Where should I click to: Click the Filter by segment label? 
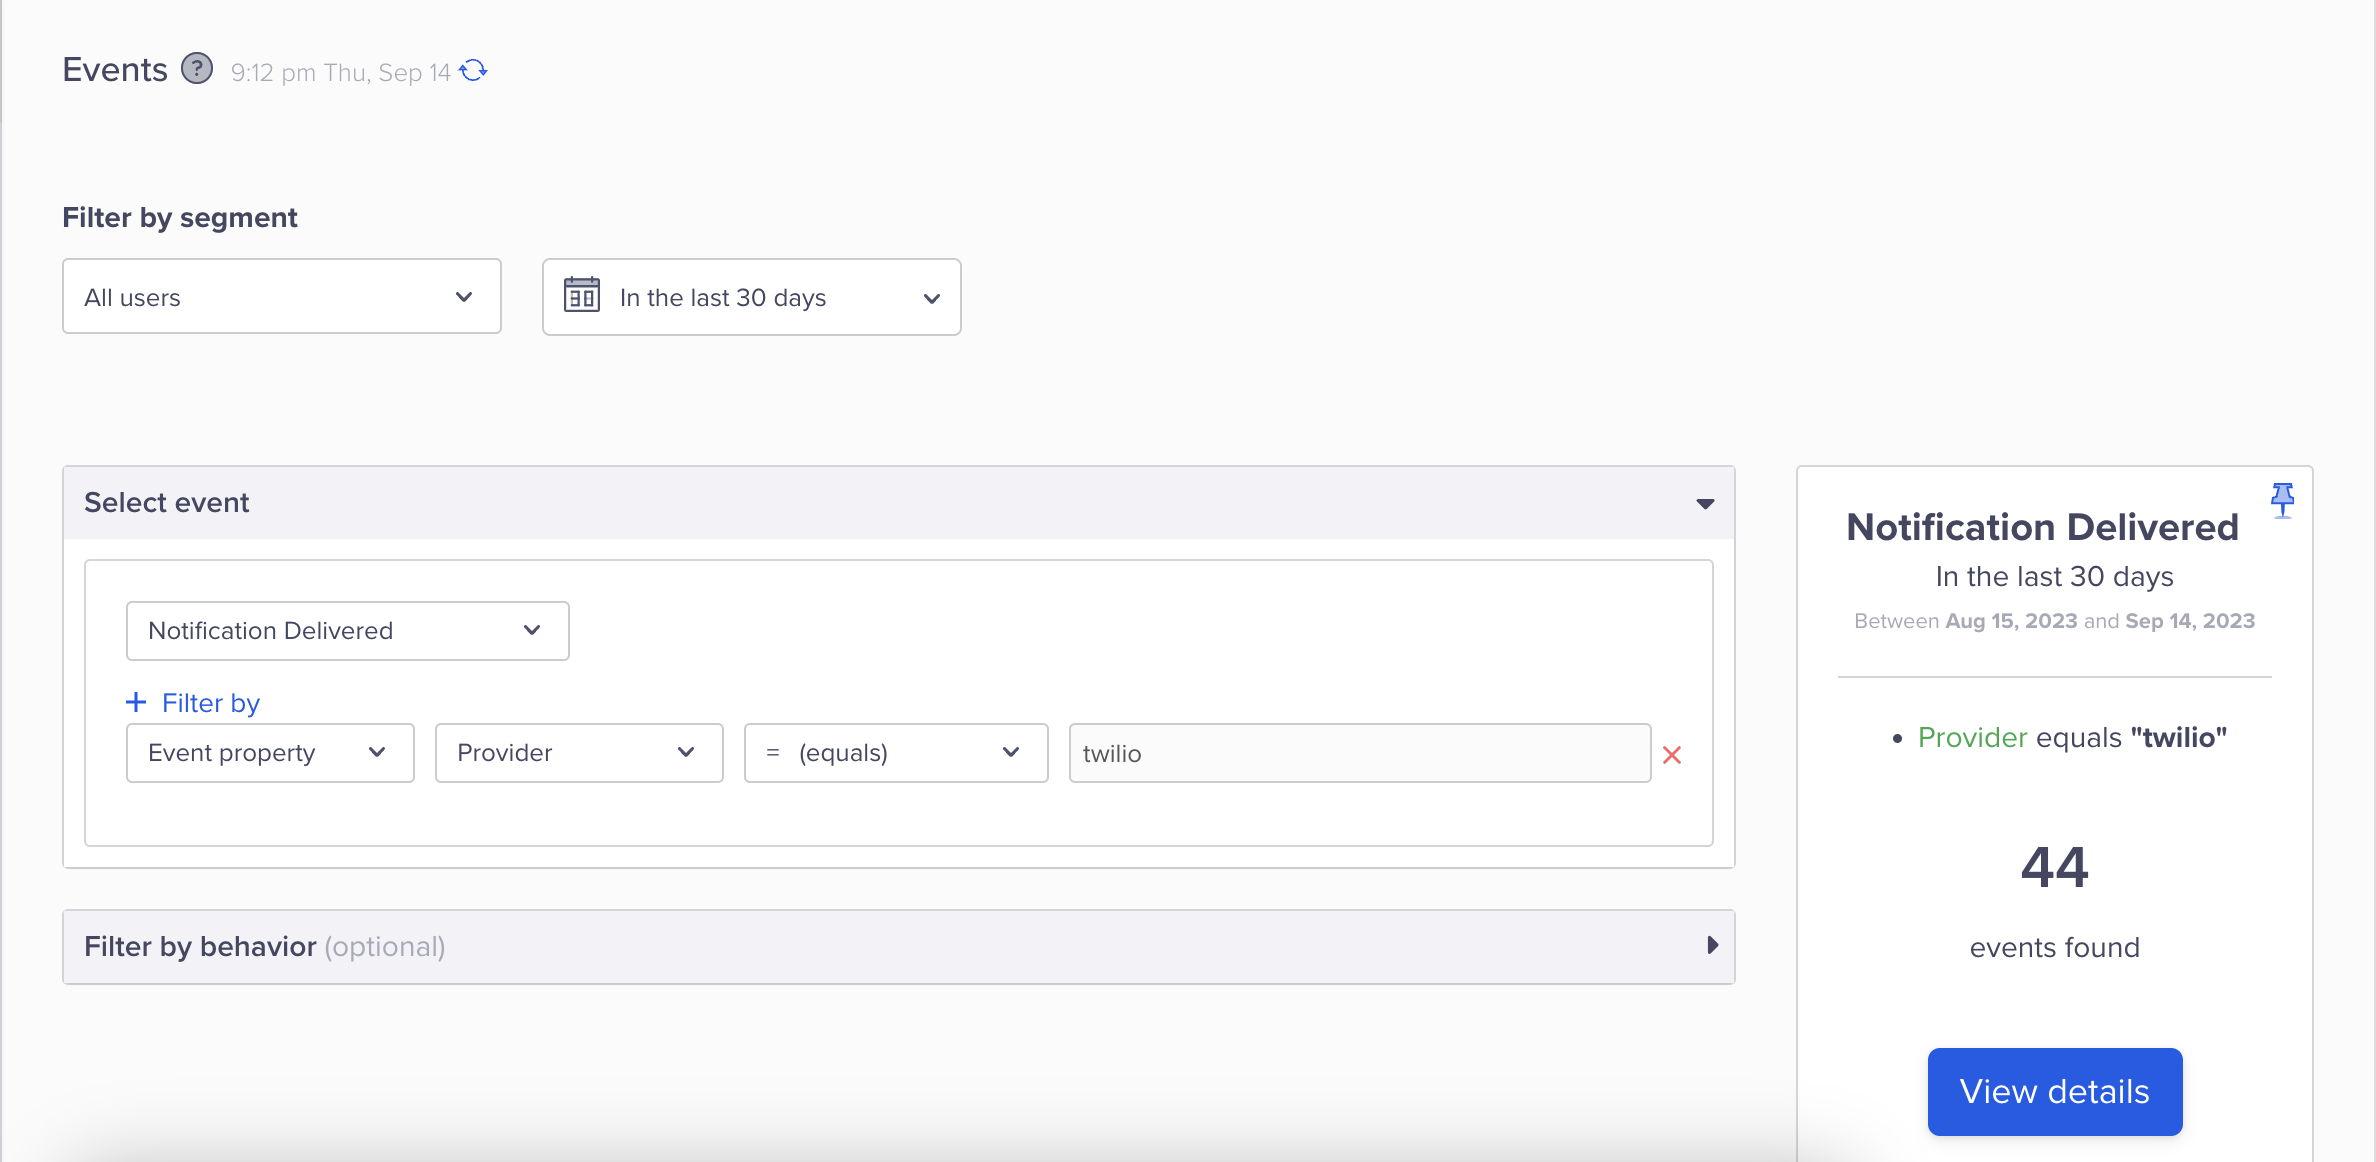180,217
